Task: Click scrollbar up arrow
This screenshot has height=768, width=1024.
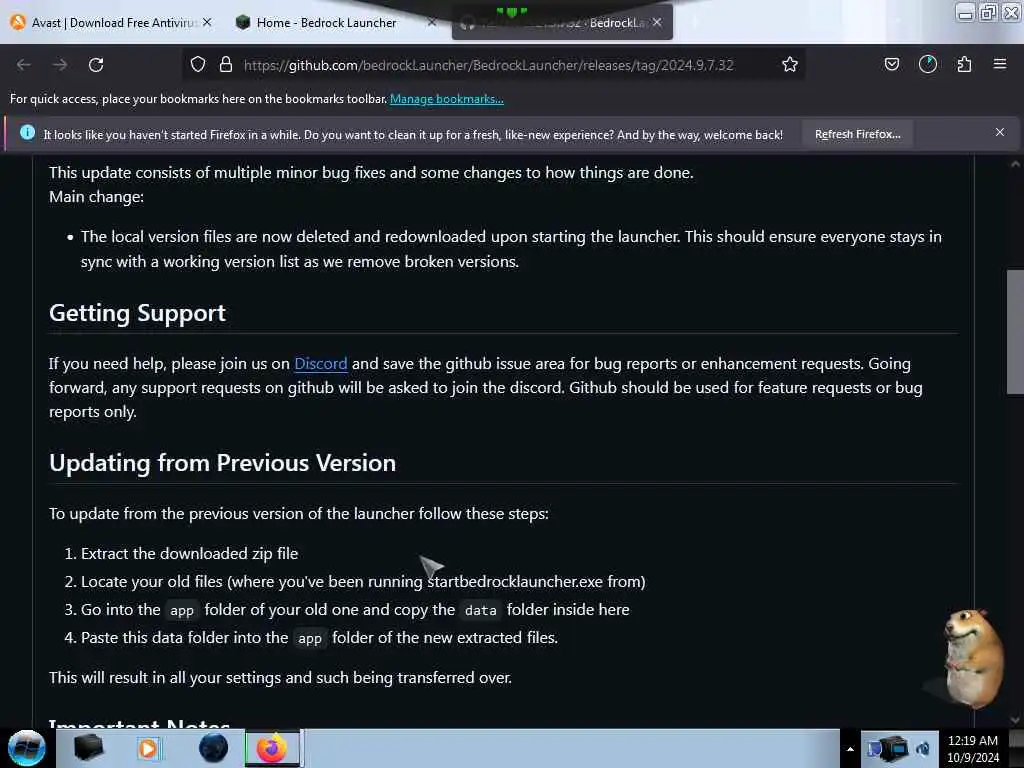Action: pos(1015,164)
